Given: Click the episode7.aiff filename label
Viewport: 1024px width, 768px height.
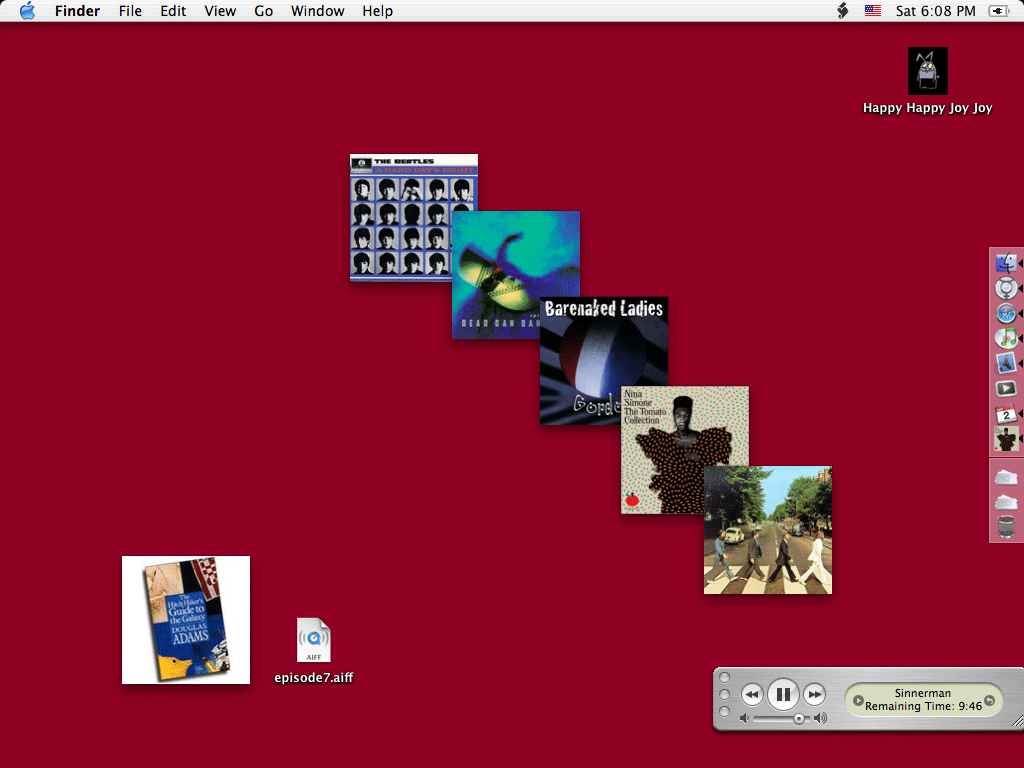Looking at the screenshot, I should click(313, 677).
